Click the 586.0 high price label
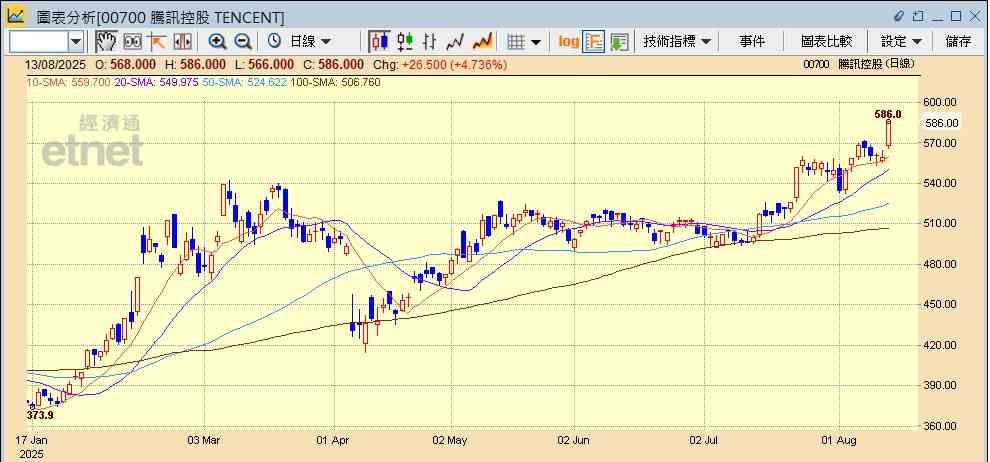 (x=888, y=114)
